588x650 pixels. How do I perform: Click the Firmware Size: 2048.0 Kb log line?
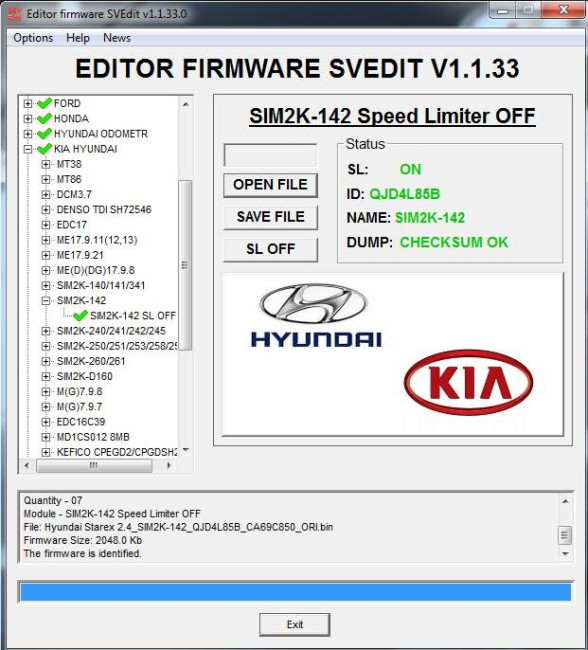point(83,541)
